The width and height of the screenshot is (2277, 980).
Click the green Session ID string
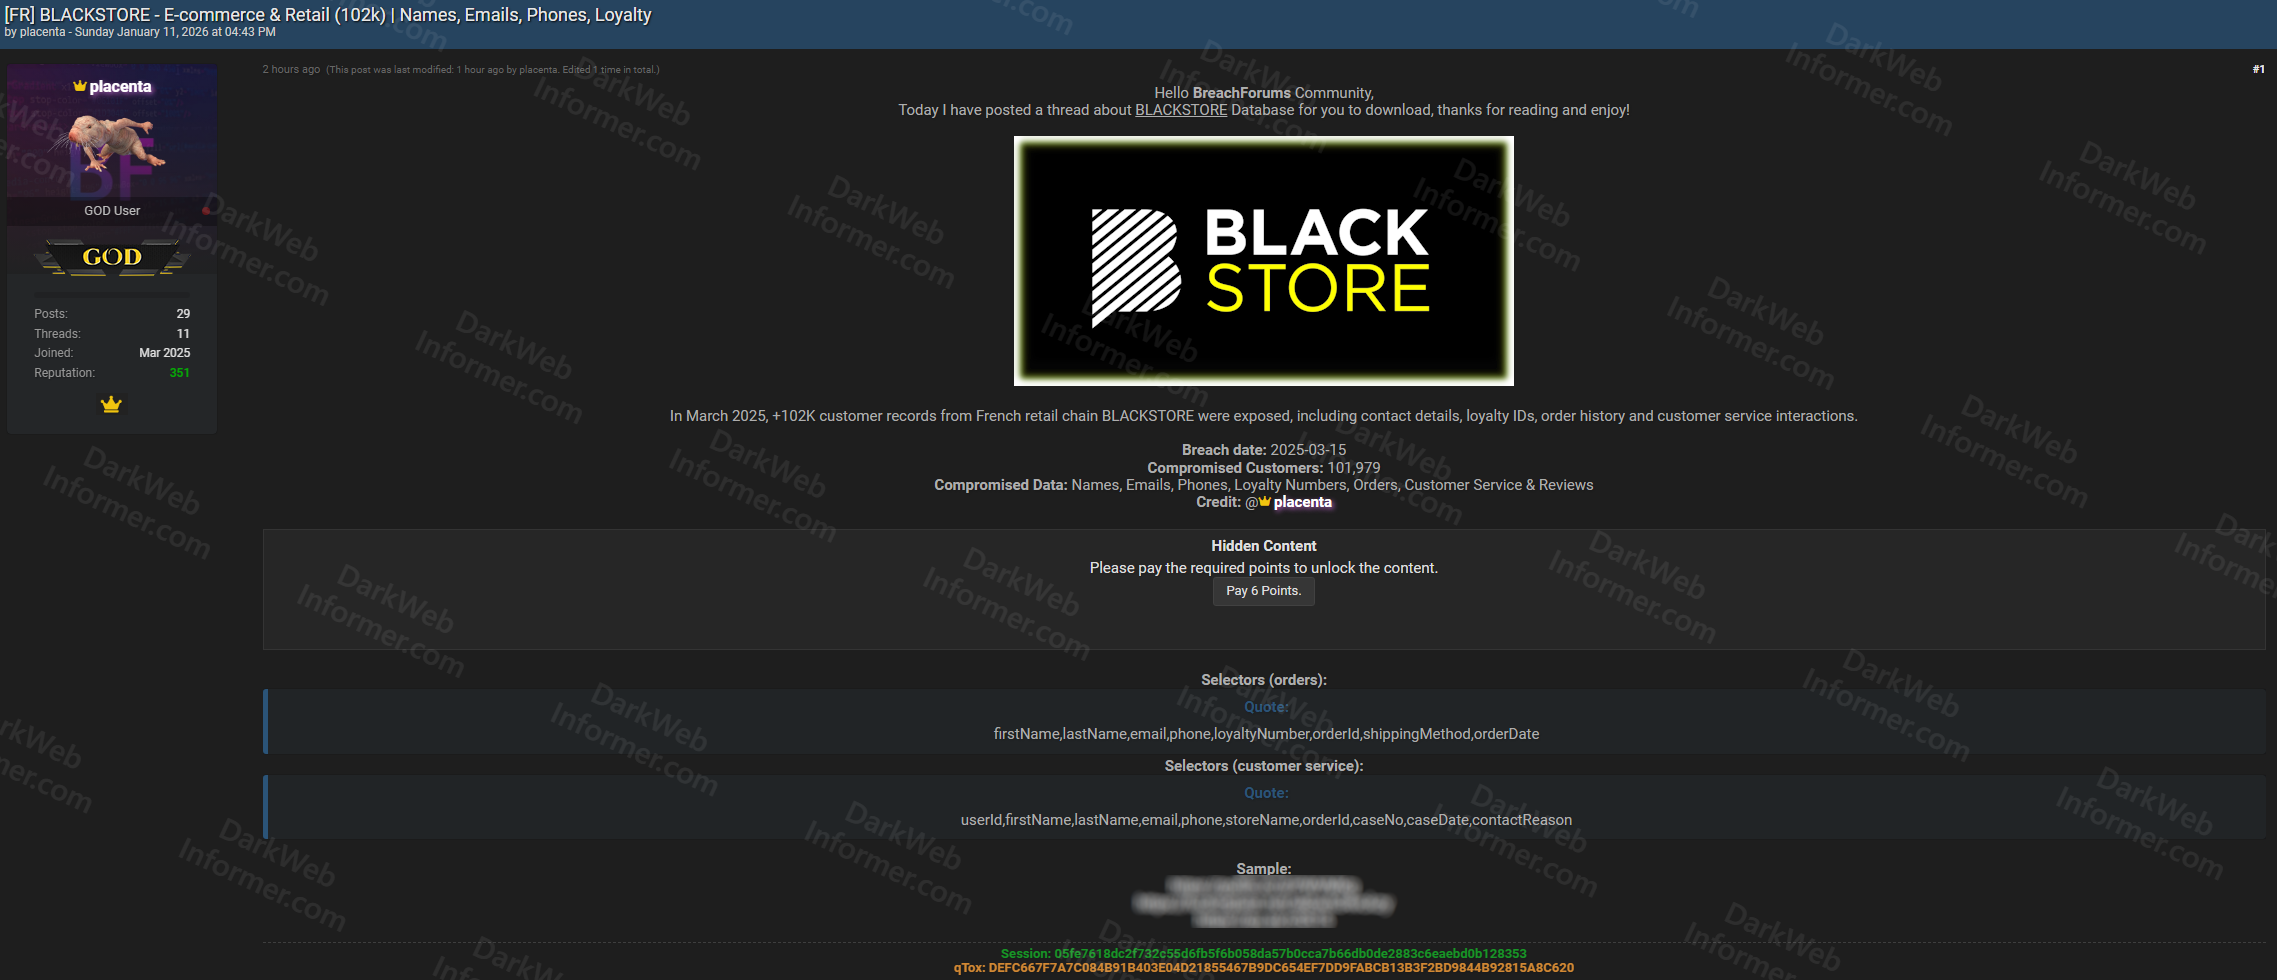click(x=1263, y=953)
